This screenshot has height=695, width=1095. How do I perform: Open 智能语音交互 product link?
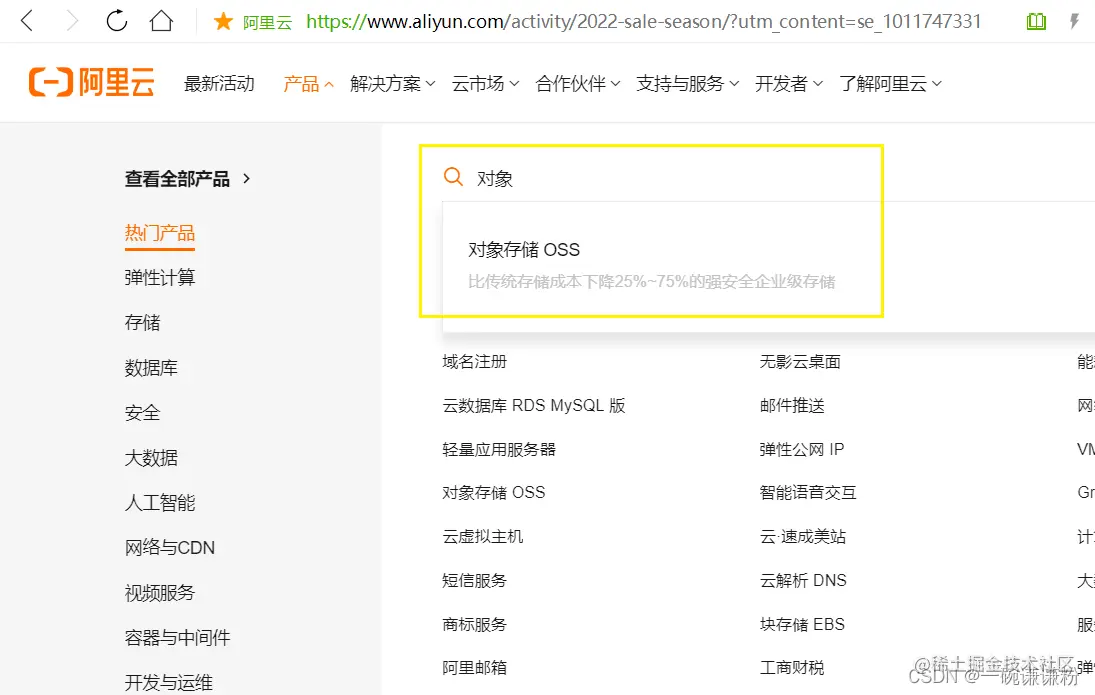(x=808, y=492)
